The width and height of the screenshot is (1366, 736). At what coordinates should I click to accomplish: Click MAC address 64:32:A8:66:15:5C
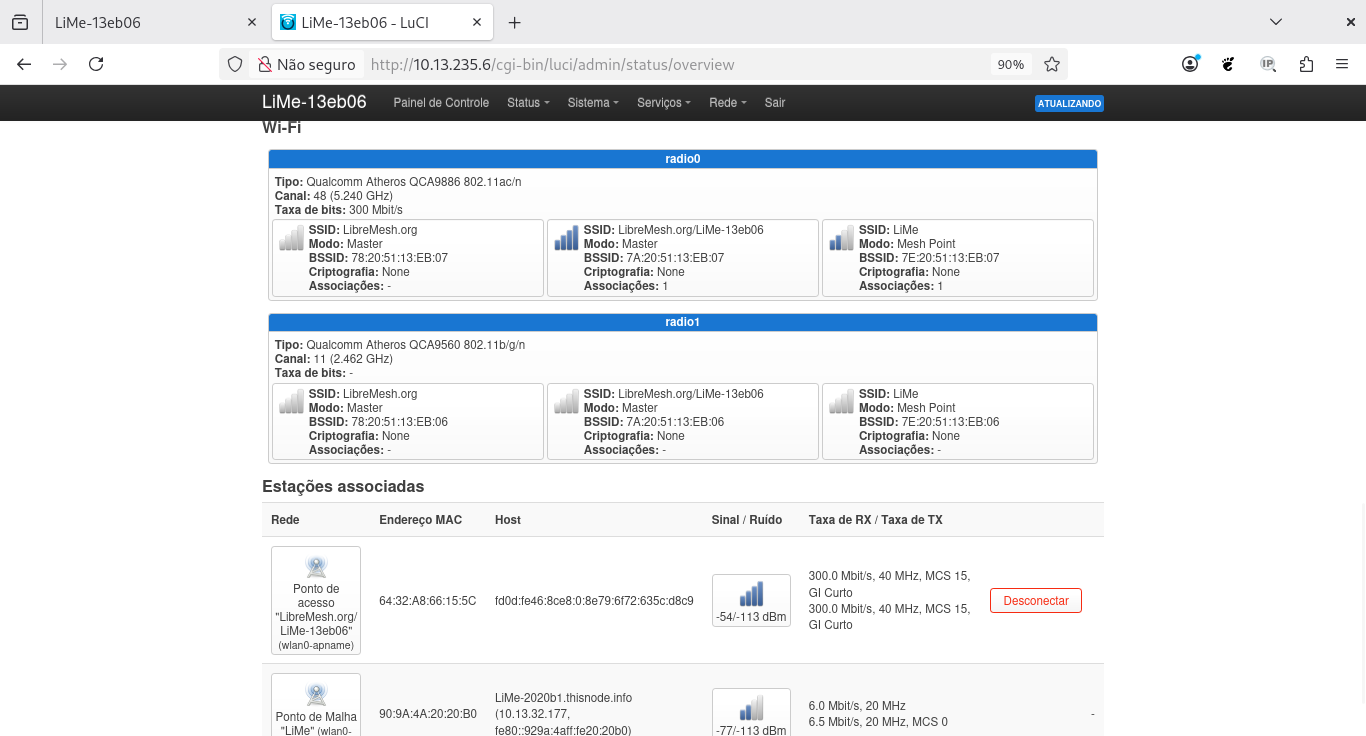click(428, 601)
